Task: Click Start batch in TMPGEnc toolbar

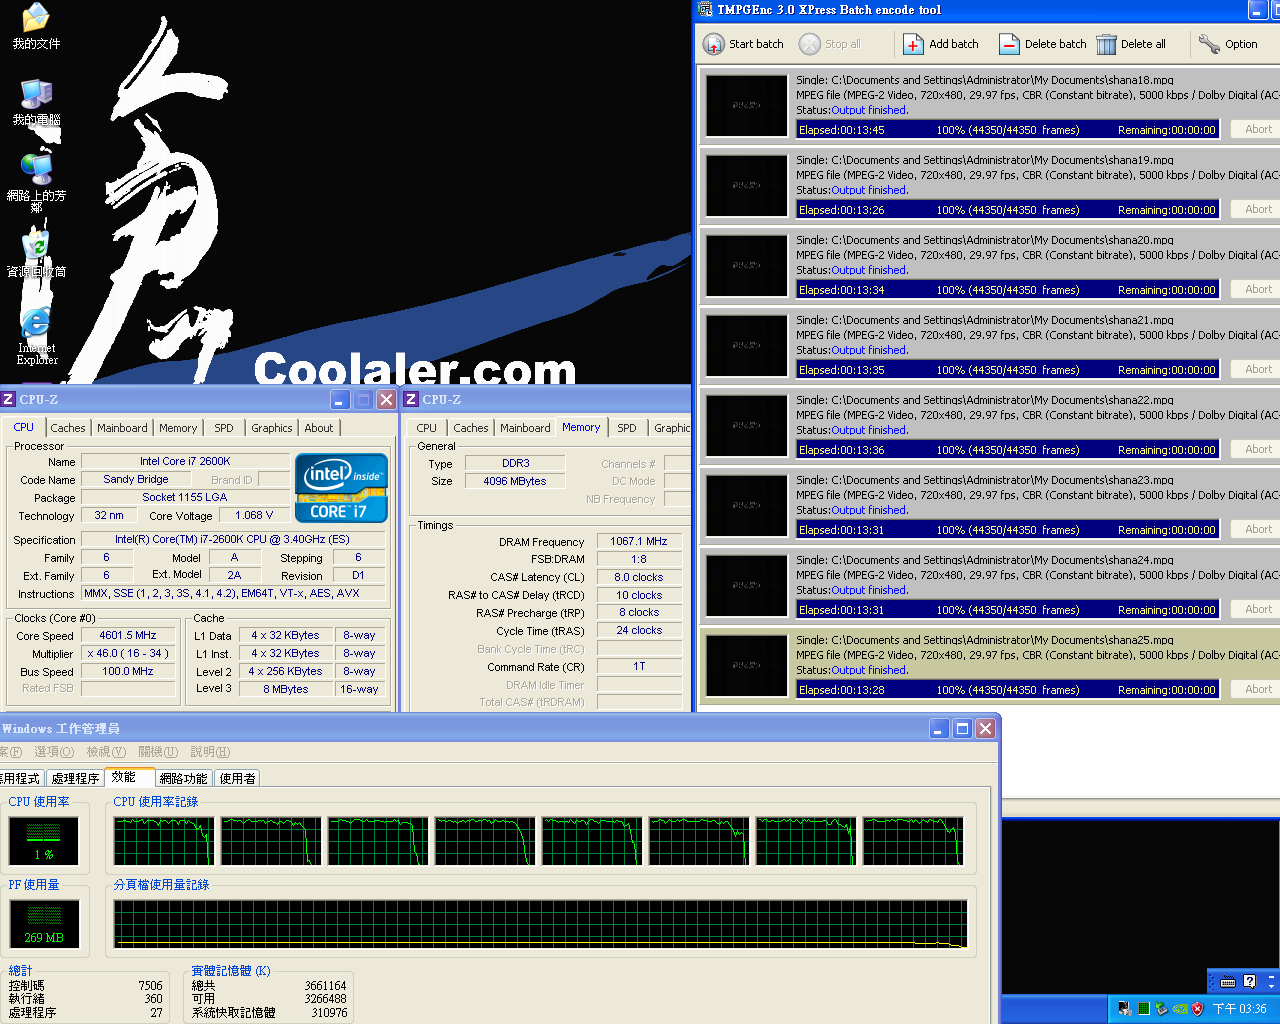Action: tap(743, 44)
